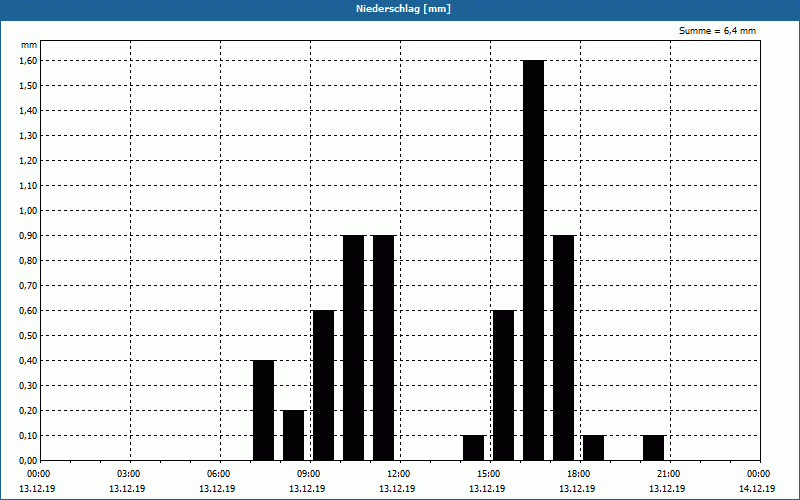Pick the 1,30 y-axis value
Screen dimensions: 800x500
pyautogui.click(x=28, y=135)
